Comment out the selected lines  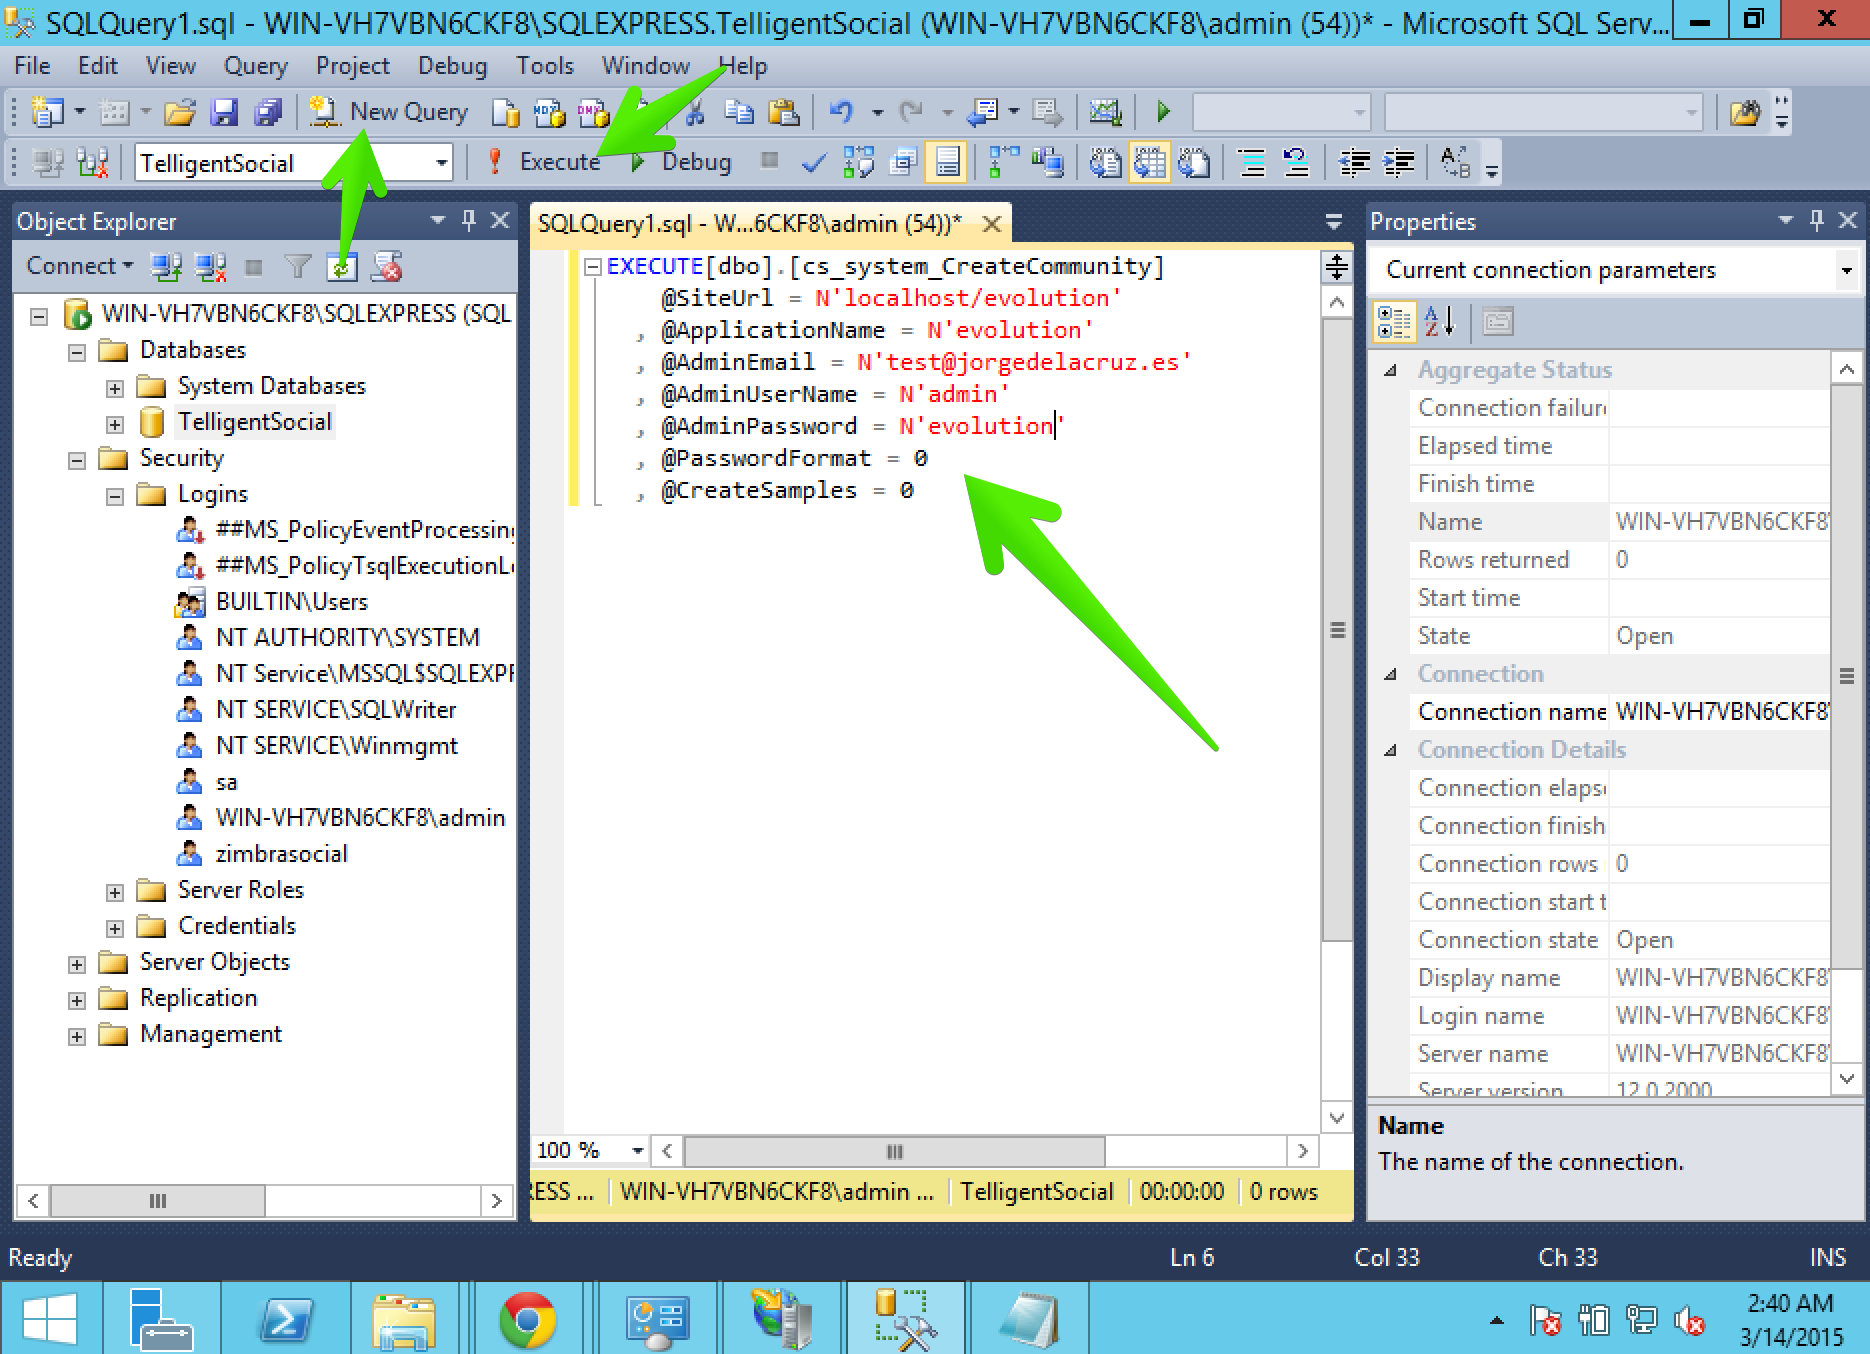pos(1251,162)
